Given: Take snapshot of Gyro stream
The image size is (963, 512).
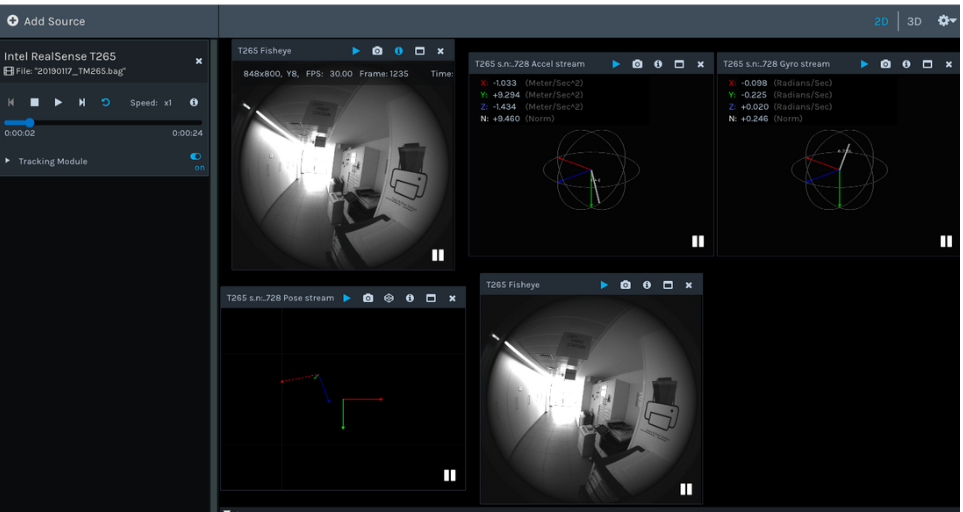Looking at the screenshot, I should (886, 64).
